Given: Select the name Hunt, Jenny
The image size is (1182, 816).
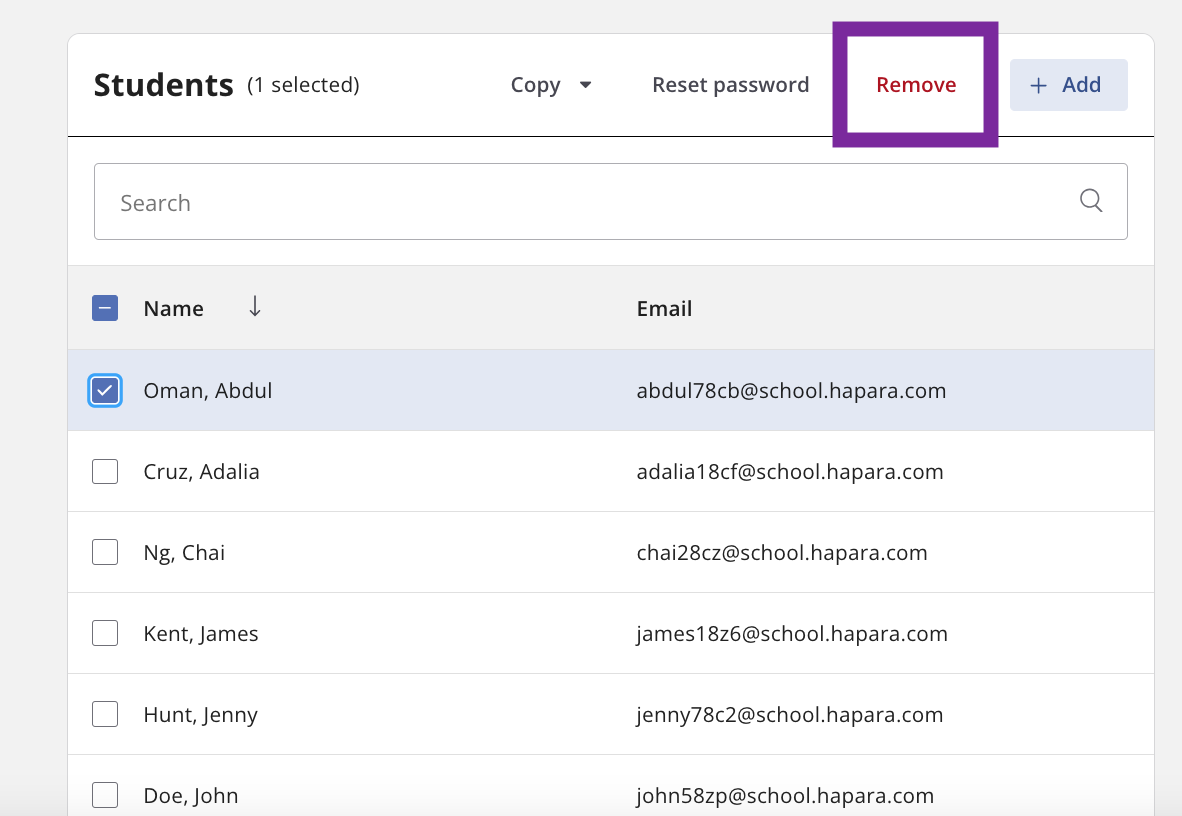Looking at the screenshot, I should point(201,714).
